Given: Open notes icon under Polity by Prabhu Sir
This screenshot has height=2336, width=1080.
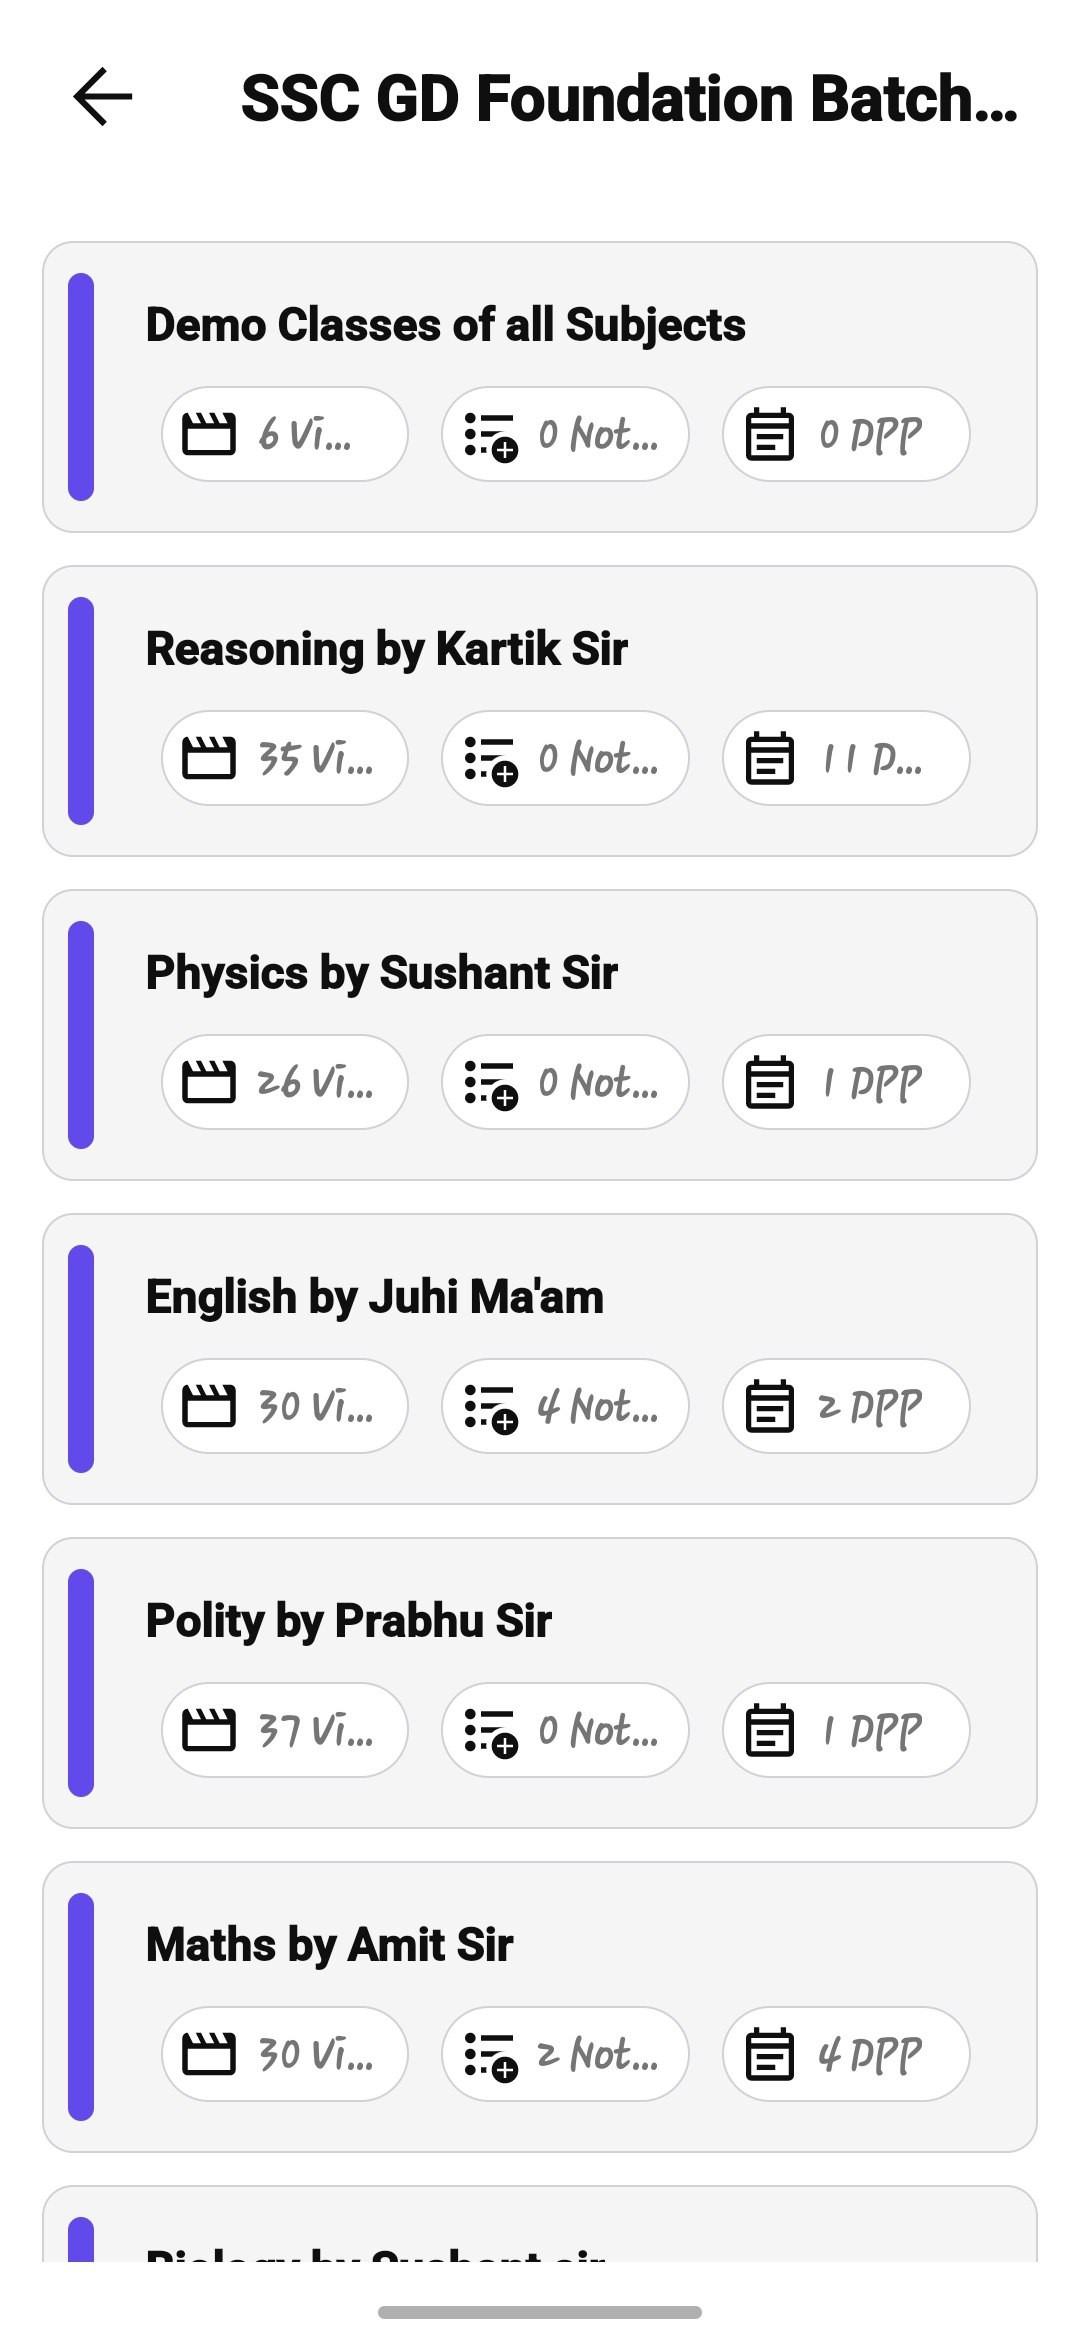Looking at the screenshot, I should click(x=491, y=1731).
